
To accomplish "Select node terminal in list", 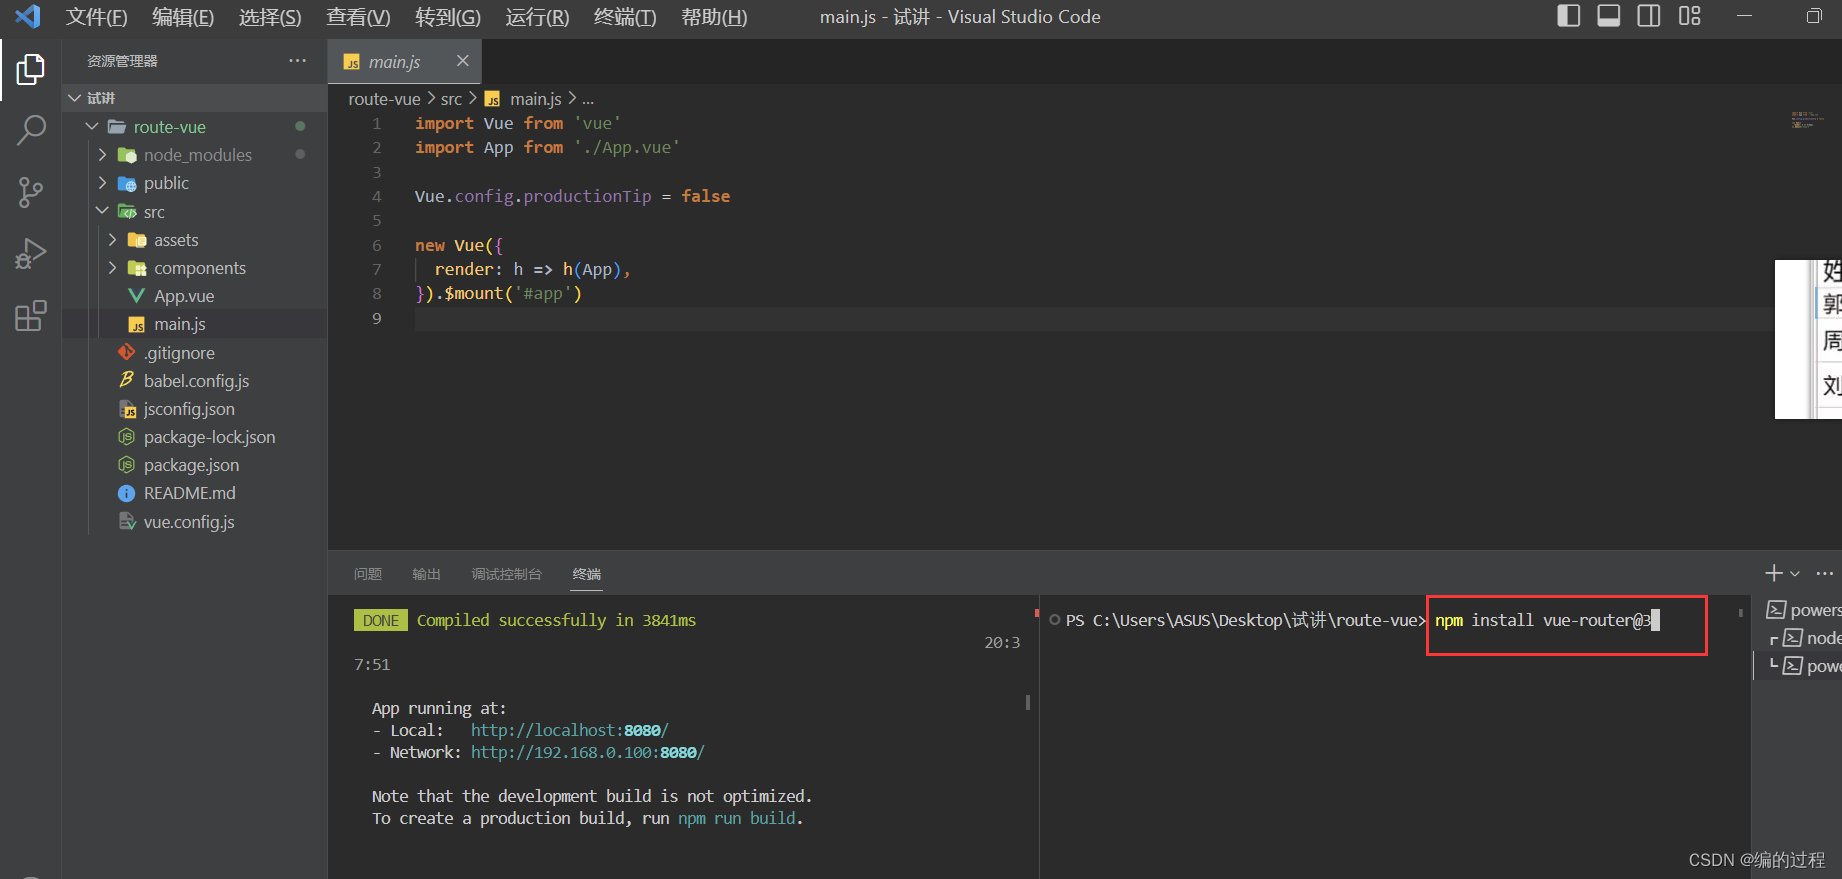I will pos(1812,638).
